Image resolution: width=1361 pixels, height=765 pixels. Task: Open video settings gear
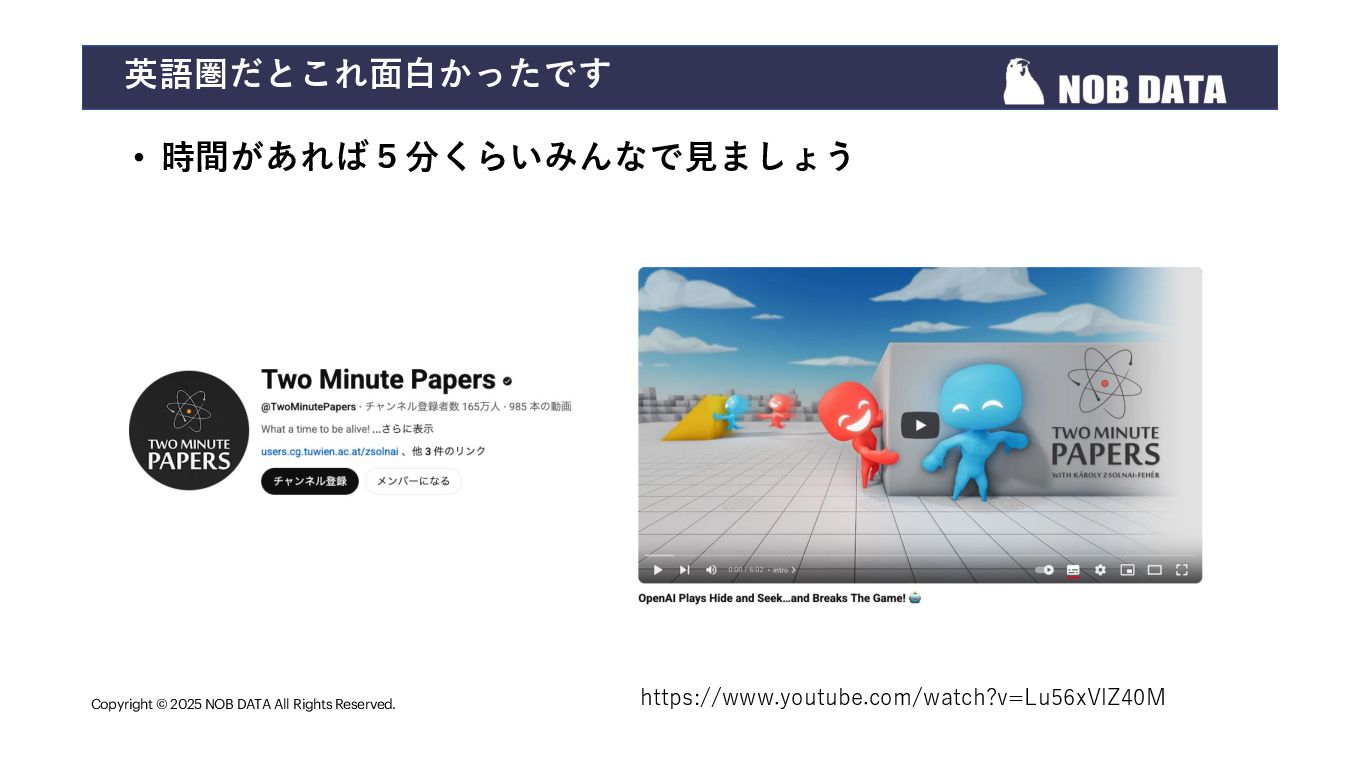(1100, 570)
